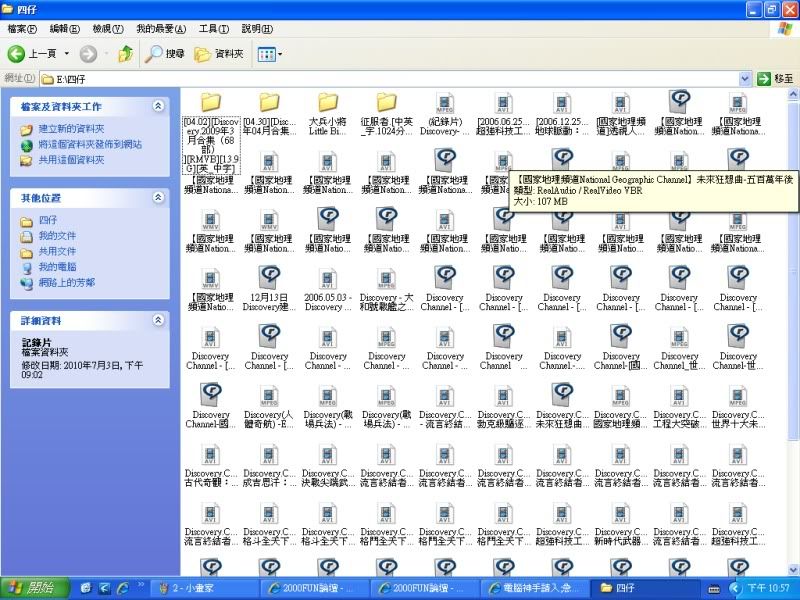The width and height of the screenshot is (800, 600).
Task: Open the back-history dropdown next to 上一頁
Action: 66,54
